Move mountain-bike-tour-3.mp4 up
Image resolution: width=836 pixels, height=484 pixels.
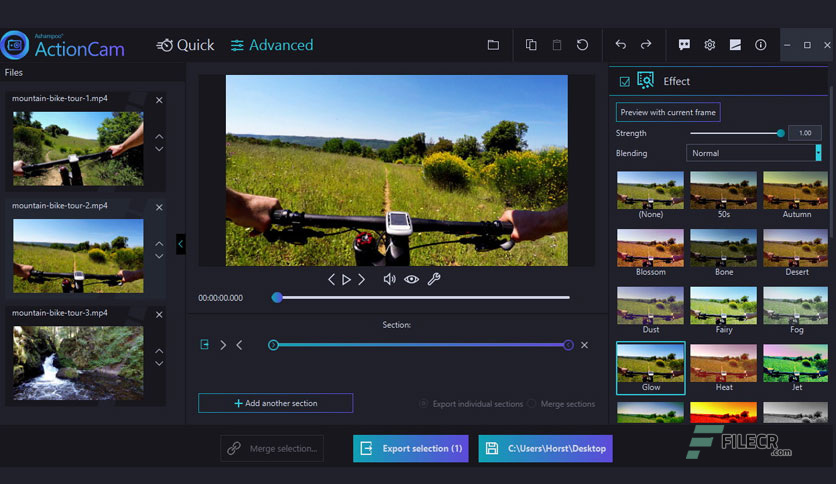pyautogui.click(x=159, y=351)
